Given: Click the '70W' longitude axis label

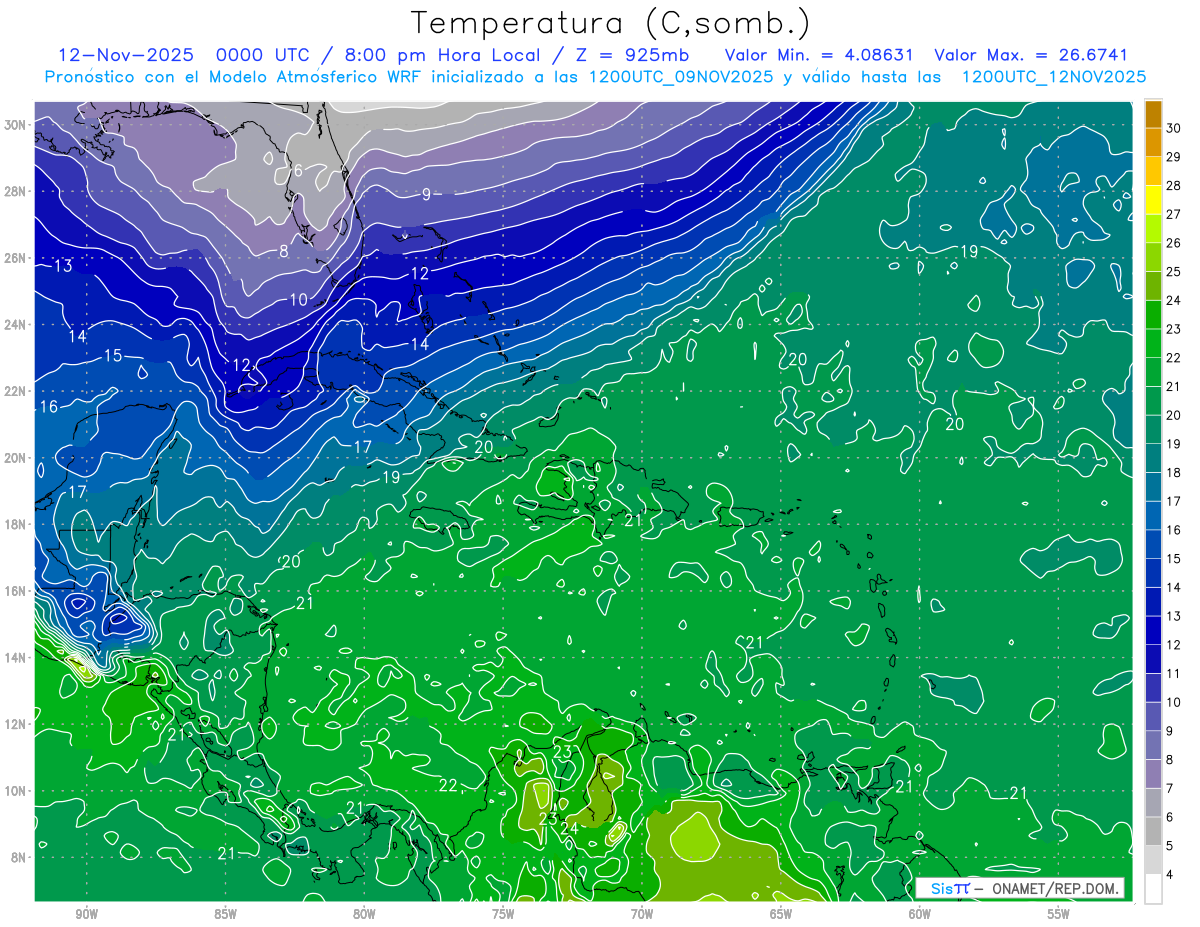Looking at the screenshot, I should (642, 914).
